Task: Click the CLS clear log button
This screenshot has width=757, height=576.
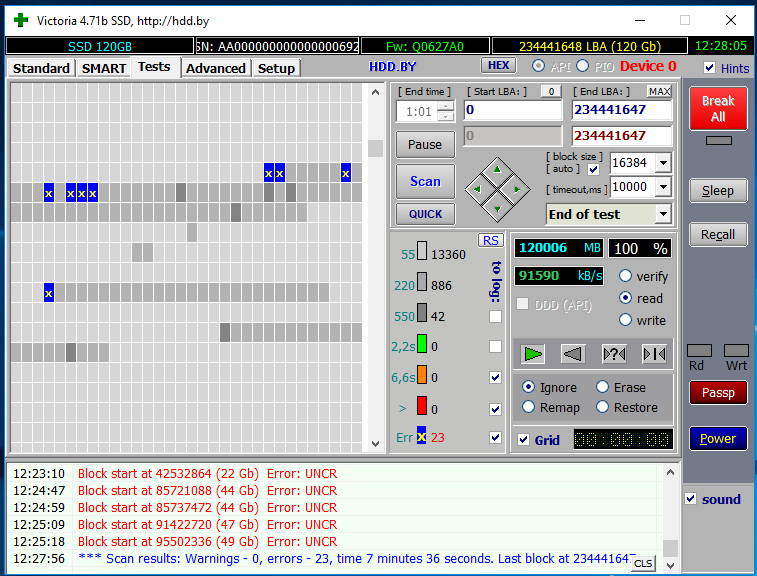Action: [643, 563]
